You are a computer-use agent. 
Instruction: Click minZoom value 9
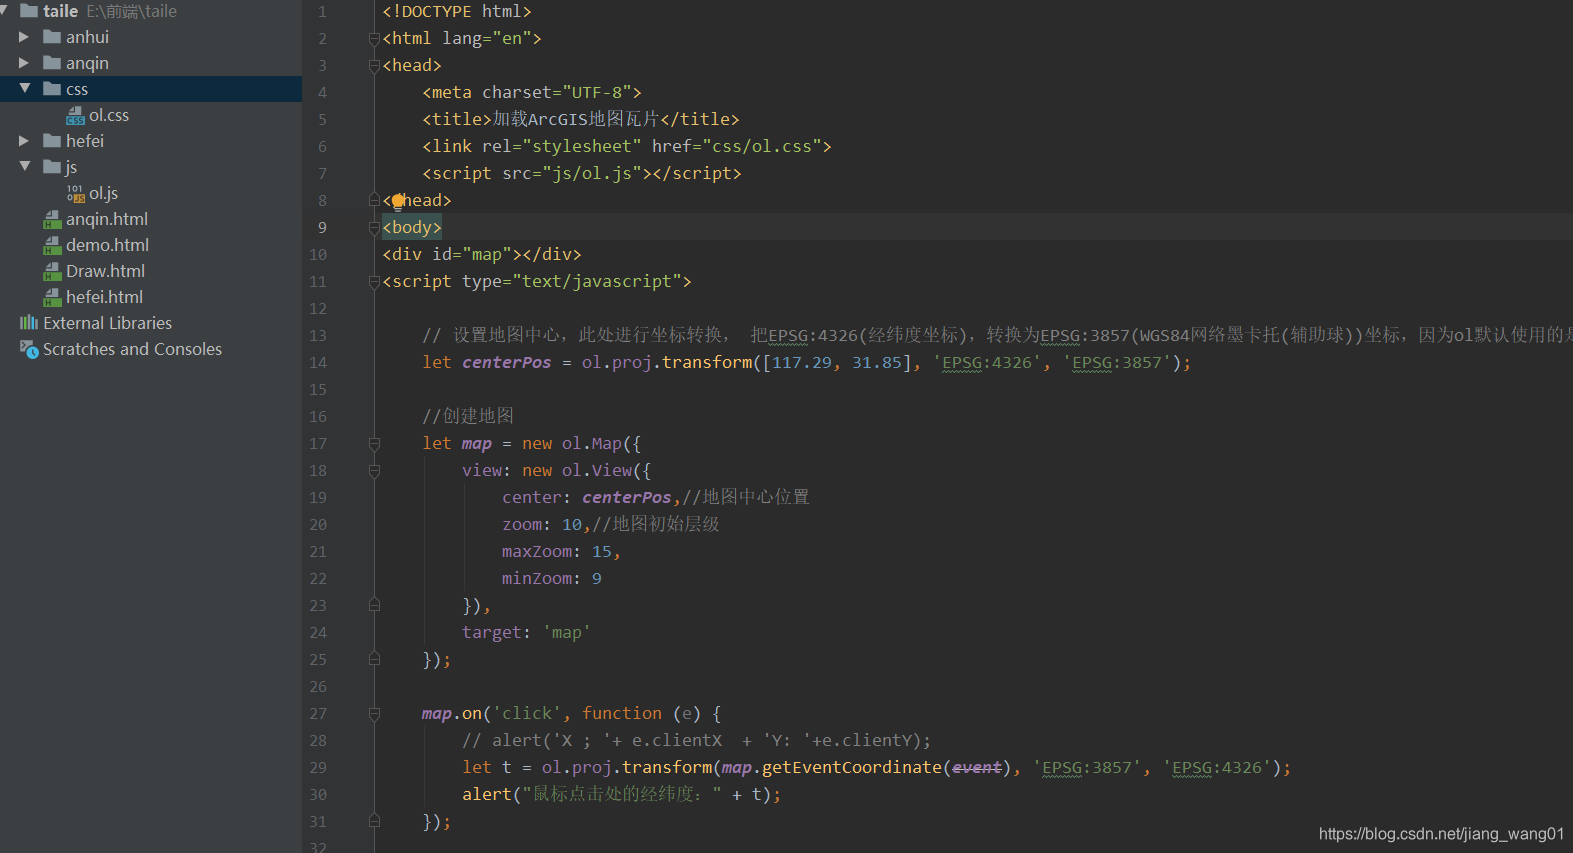pyautogui.click(x=597, y=578)
